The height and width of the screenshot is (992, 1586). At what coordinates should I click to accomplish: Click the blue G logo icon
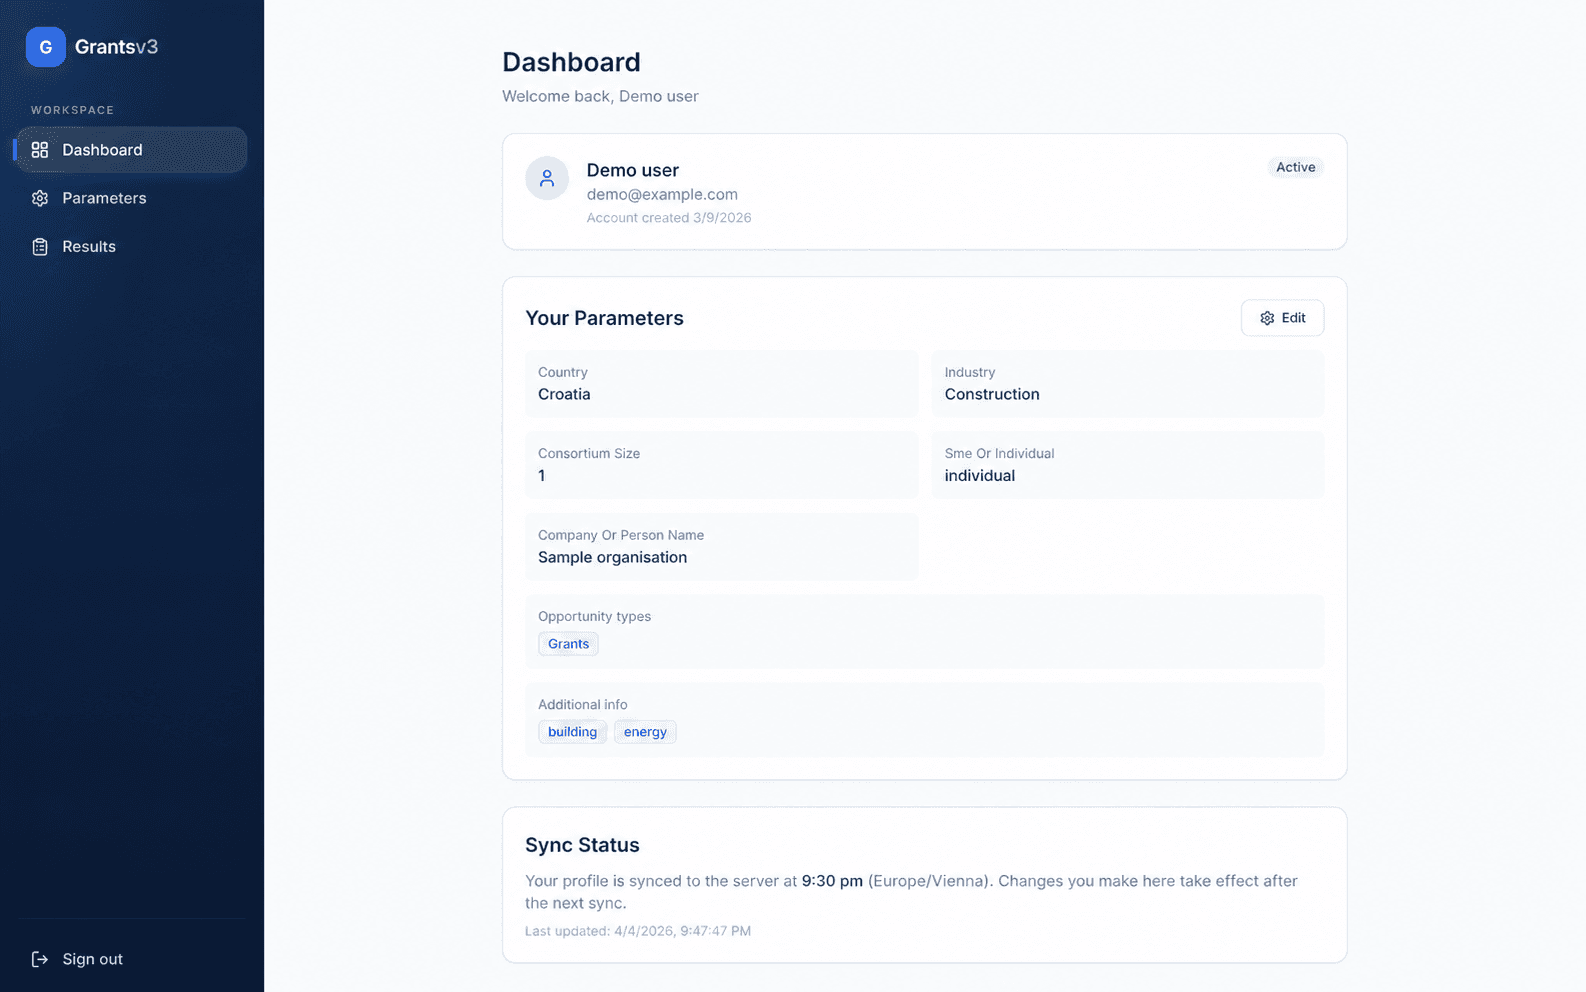46,47
